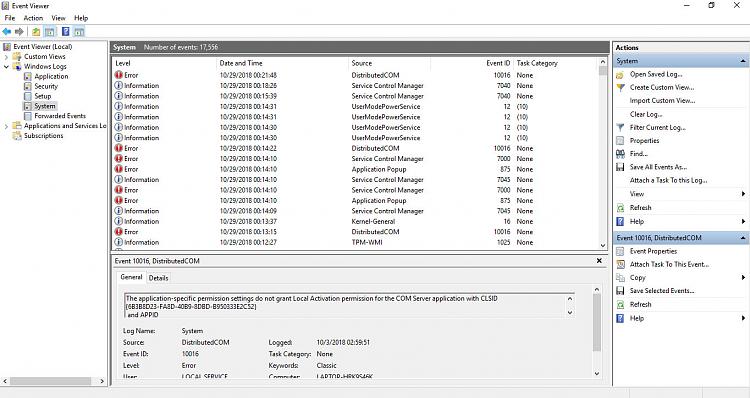Click the Properties page icon in Actions
750x398 pixels.
620,141
